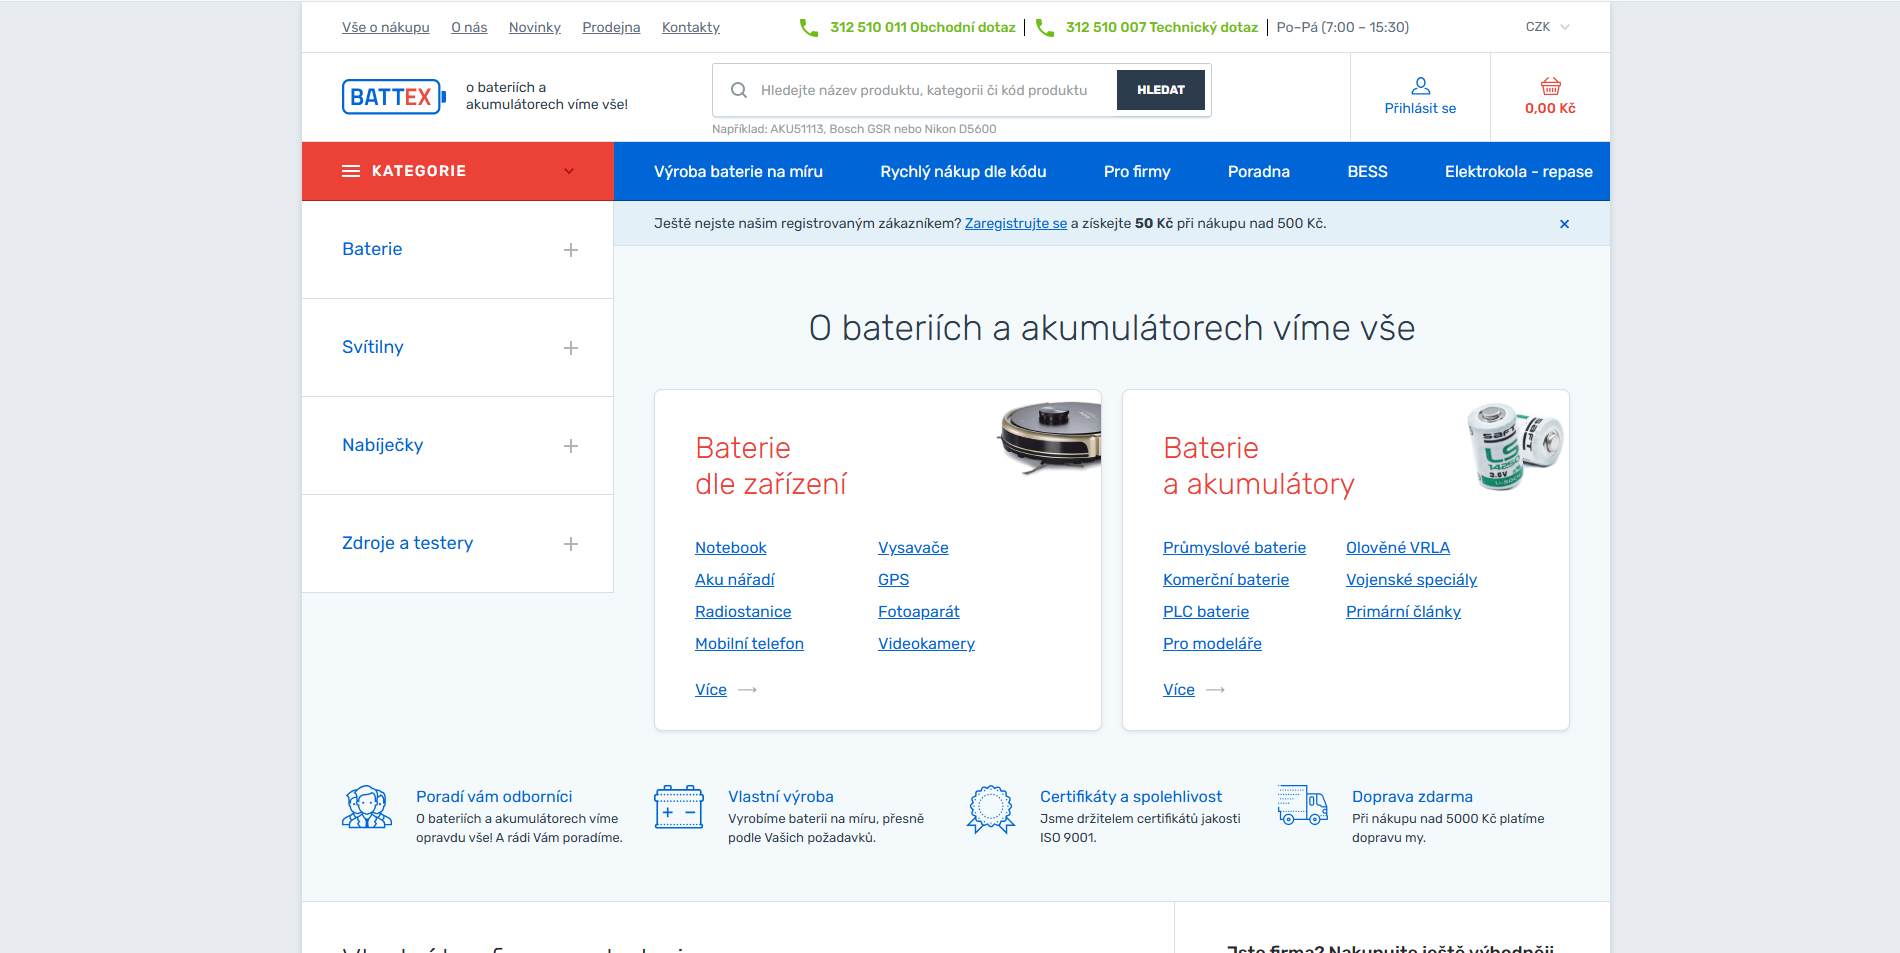The width and height of the screenshot is (1900, 953).
Task: Open the Zaregistrujte se link
Action: (x=1015, y=223)
